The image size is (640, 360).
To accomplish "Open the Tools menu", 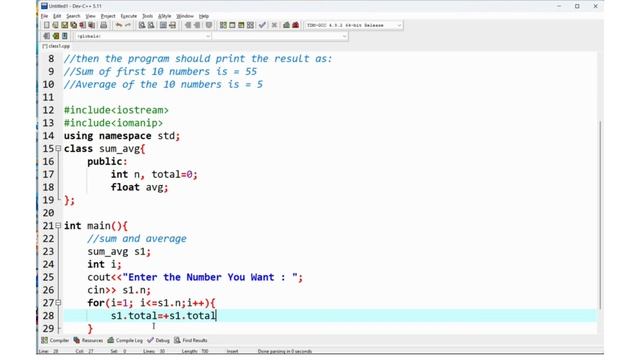I will [147, 16].
